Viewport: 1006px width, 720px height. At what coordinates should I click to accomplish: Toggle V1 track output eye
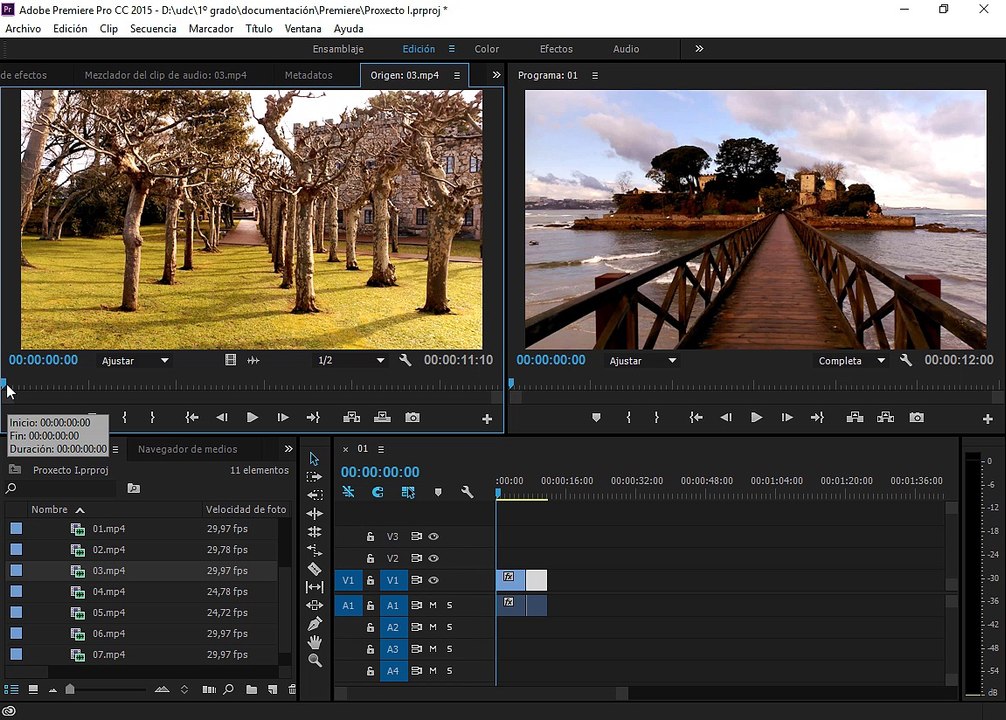coord(434,580)
